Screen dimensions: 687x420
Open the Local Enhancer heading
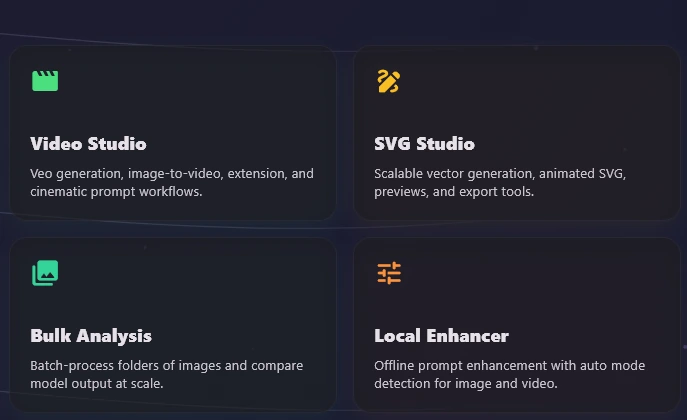click(x=441, y=336)
